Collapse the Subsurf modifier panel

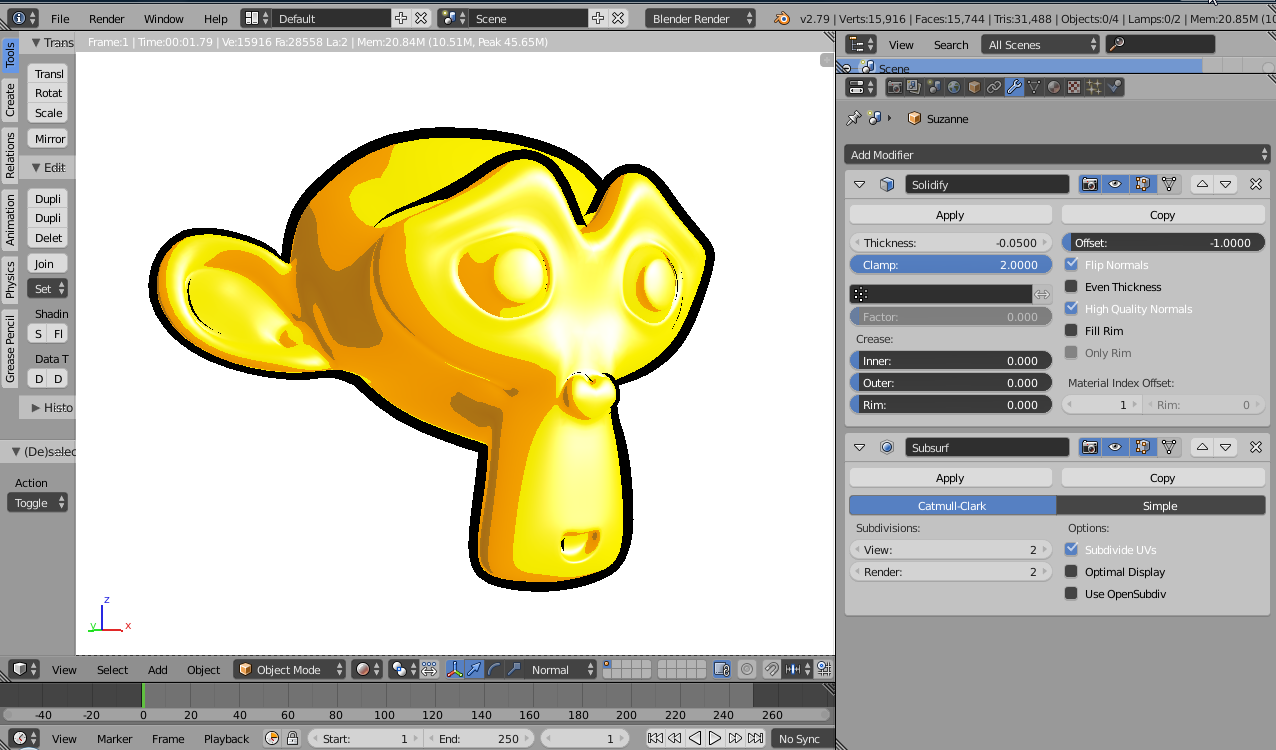[x=859, y=447]
